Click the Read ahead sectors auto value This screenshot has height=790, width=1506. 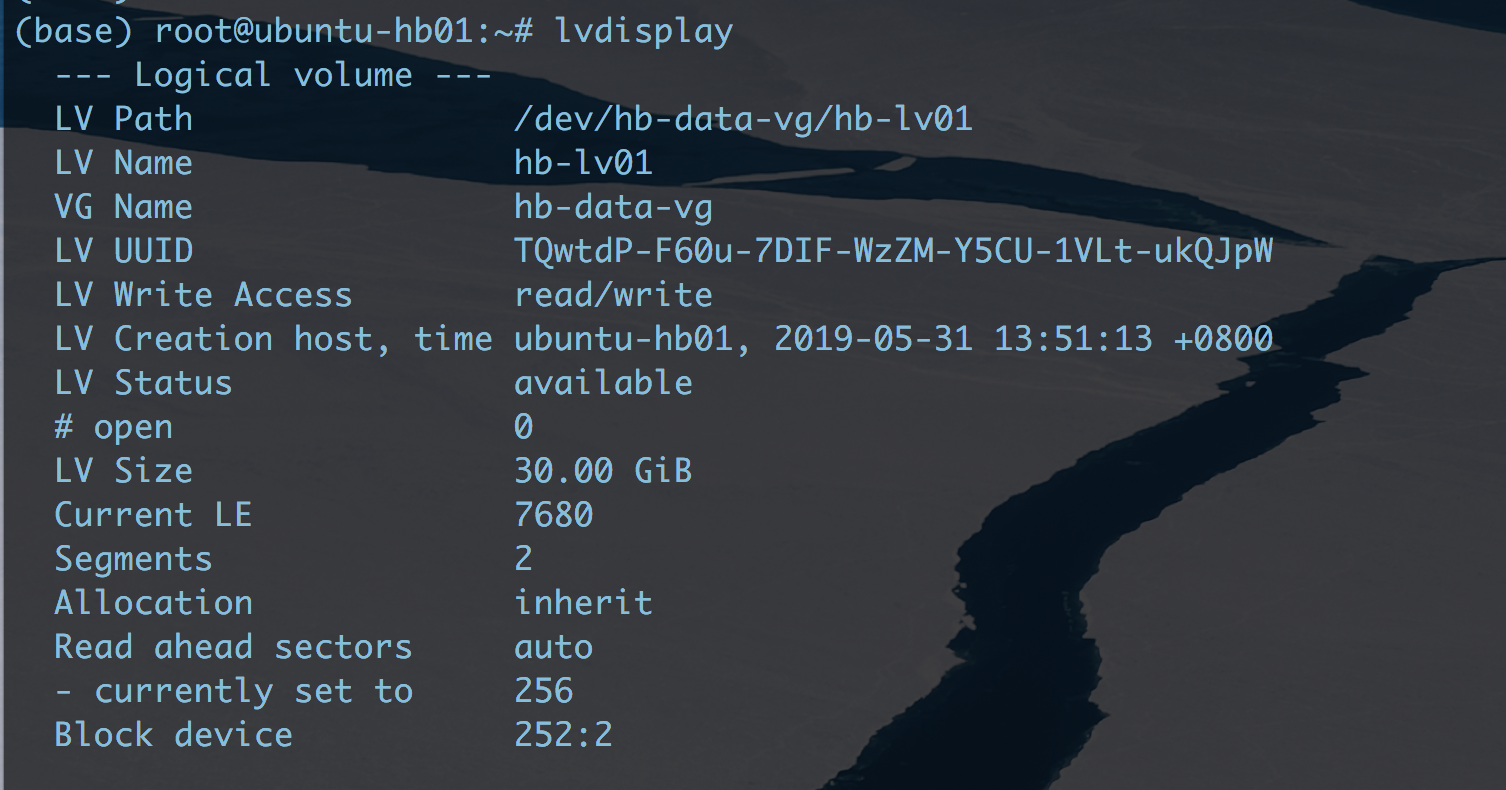[553, 647]
